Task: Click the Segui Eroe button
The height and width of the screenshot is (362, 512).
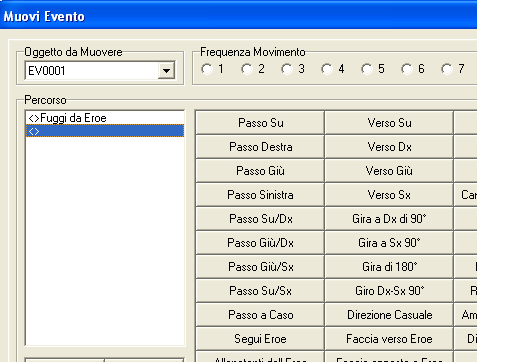Action: [260, 339]
